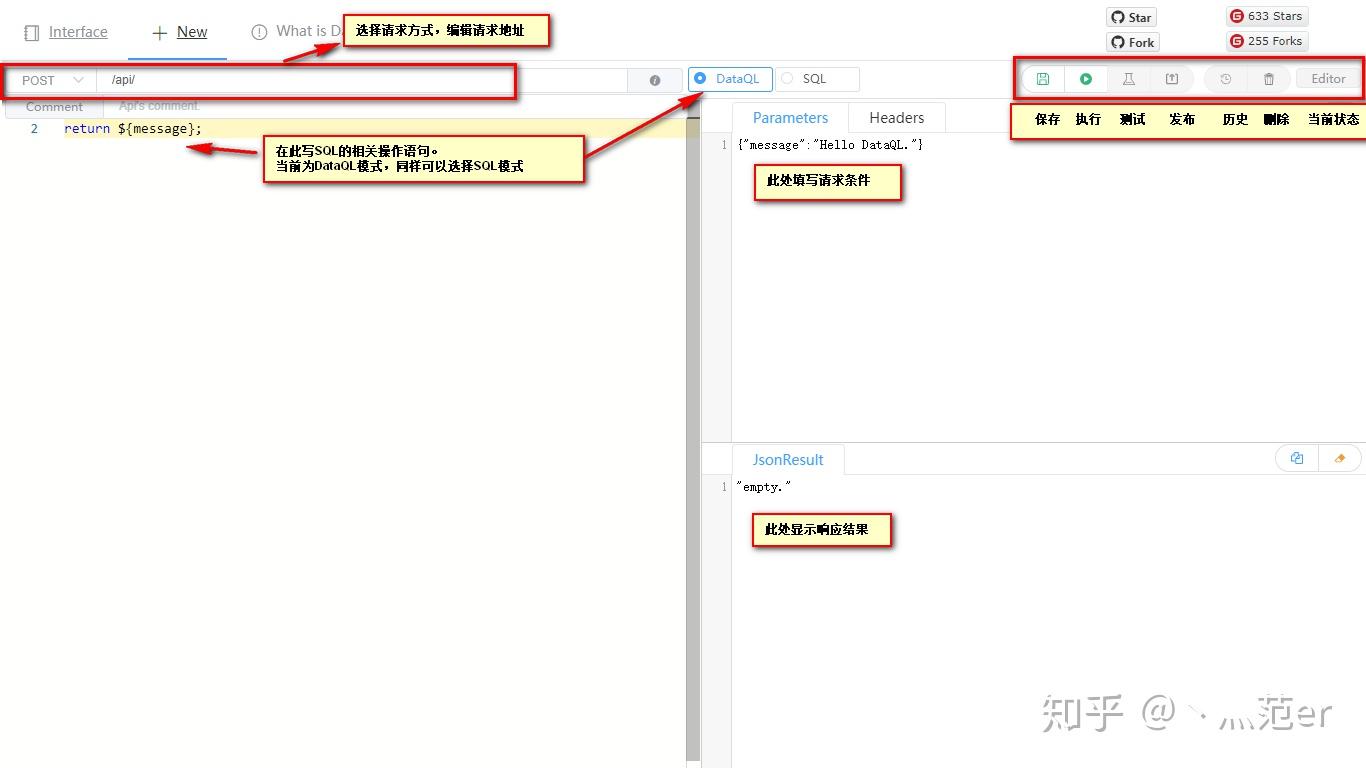Click the /api/ request address field
This screenshot has width=1366, height=768.
[x=300, y=79]
